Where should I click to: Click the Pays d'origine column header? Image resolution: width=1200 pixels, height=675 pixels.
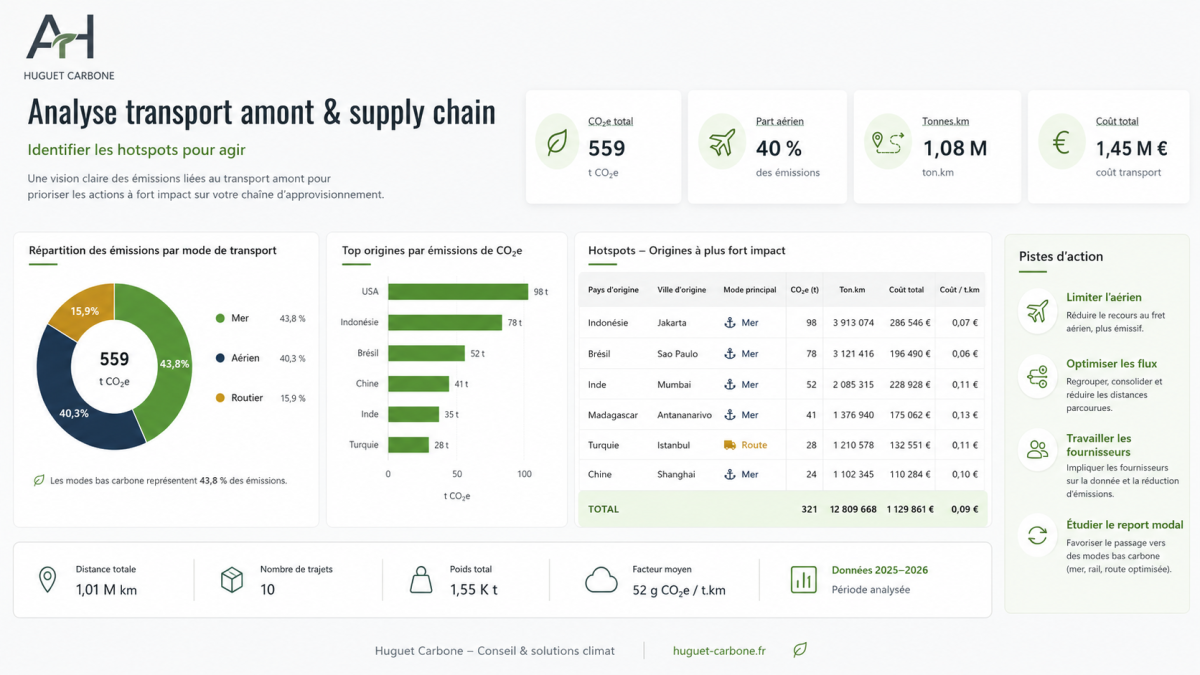pos(613,290)
